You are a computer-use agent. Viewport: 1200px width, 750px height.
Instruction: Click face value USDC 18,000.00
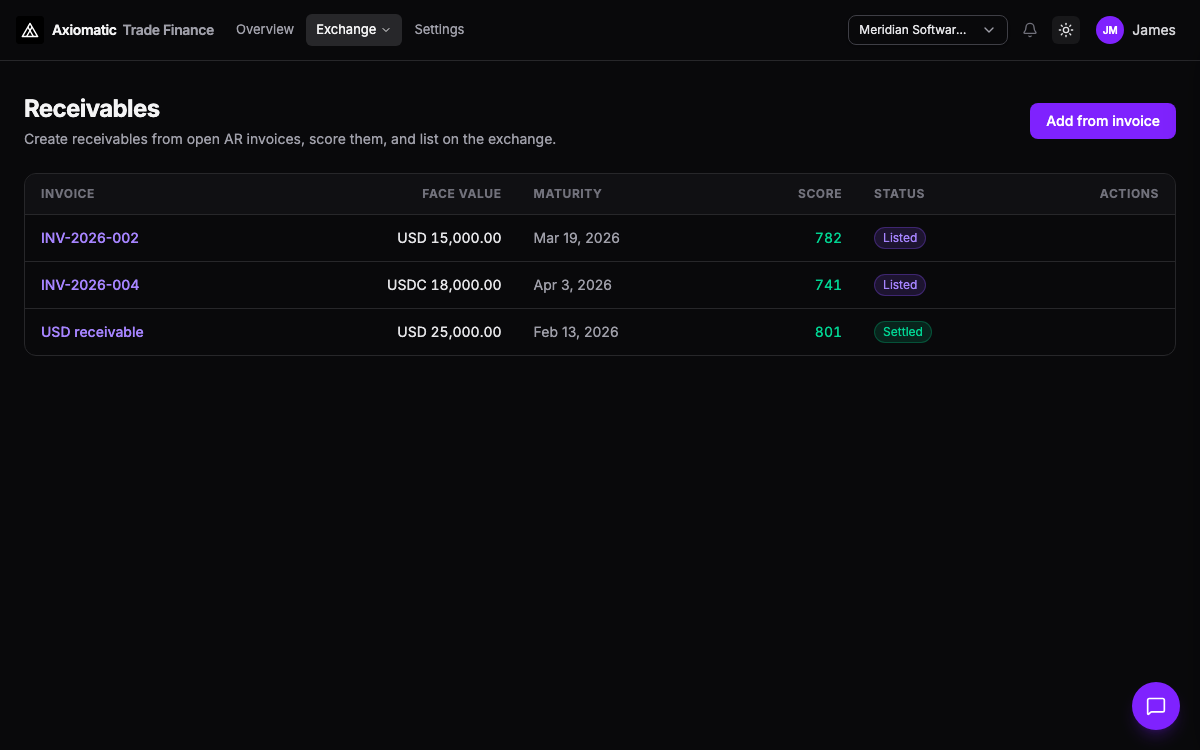click(x=444, y=285)
